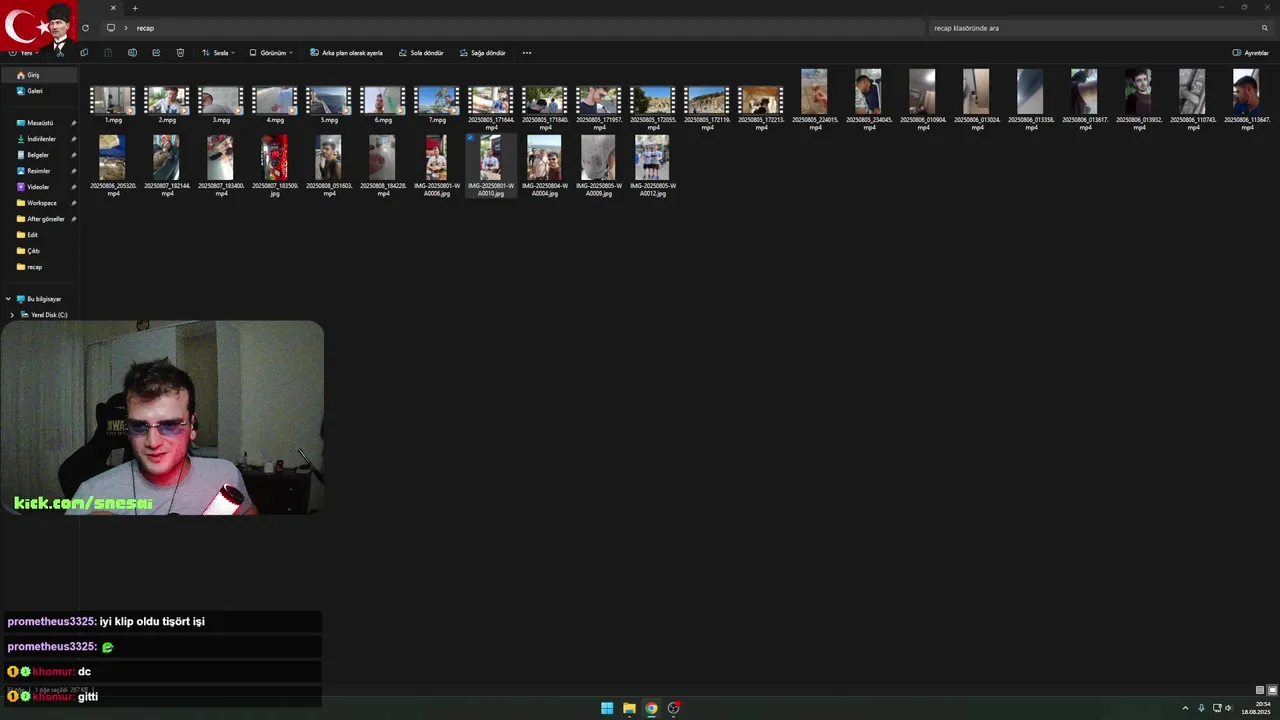
Task: Switch to large thumbnails view icon in status bar
Action: pos(1272,690)
